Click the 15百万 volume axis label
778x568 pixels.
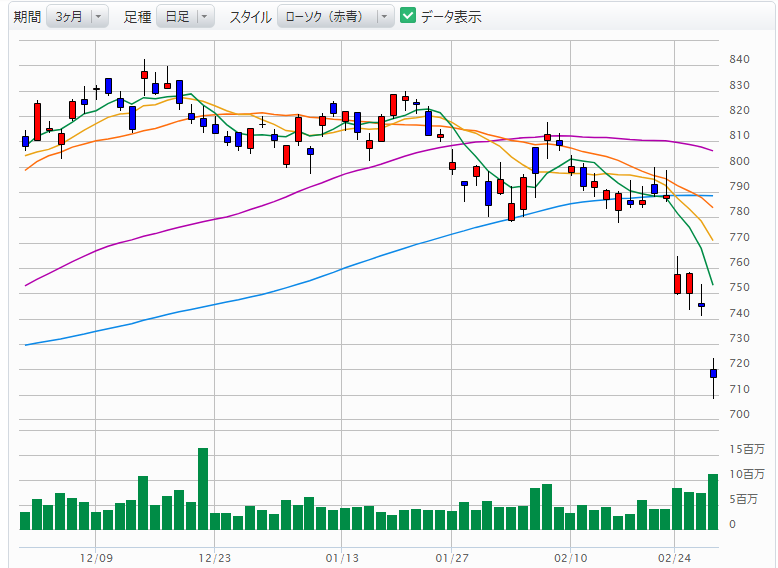[747, 449]
